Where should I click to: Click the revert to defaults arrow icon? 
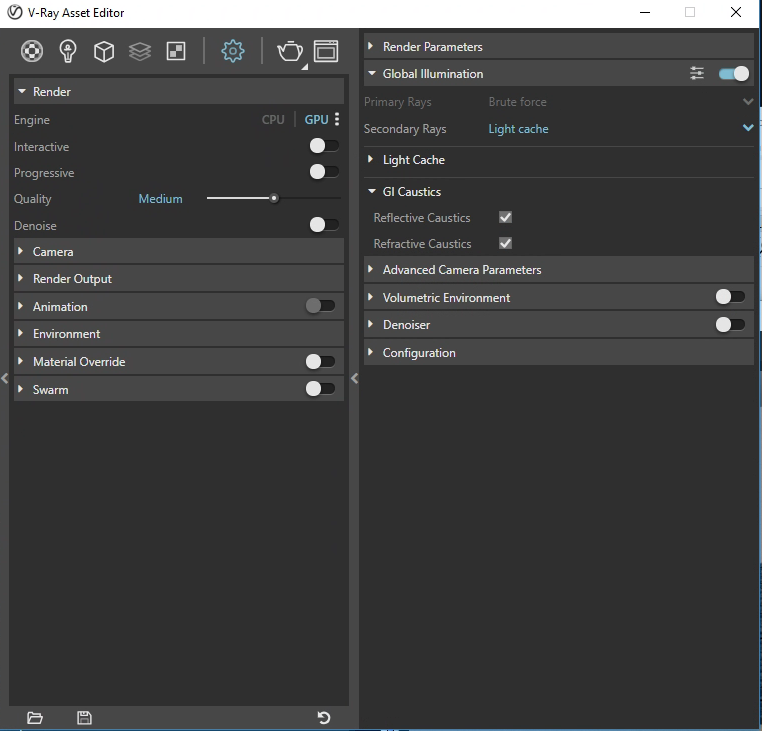point(324,718)
